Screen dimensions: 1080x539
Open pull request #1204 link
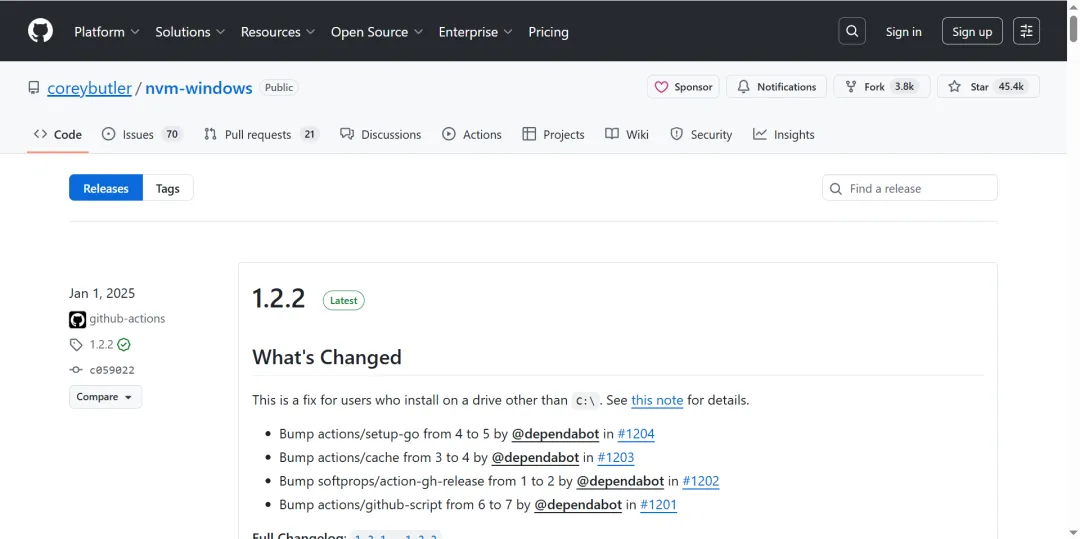click(636, 434)
